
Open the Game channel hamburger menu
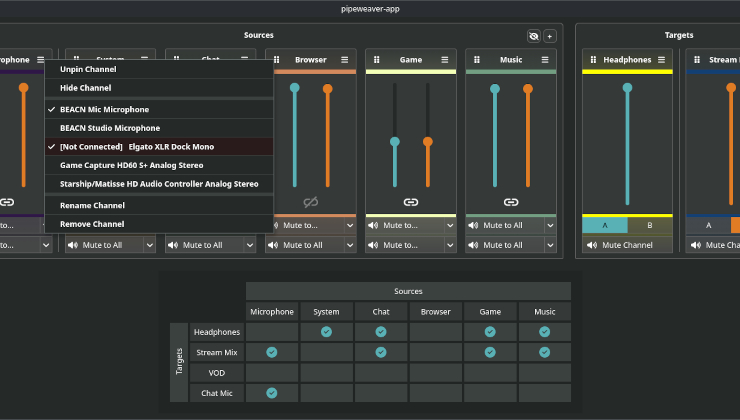click(445, 60)
